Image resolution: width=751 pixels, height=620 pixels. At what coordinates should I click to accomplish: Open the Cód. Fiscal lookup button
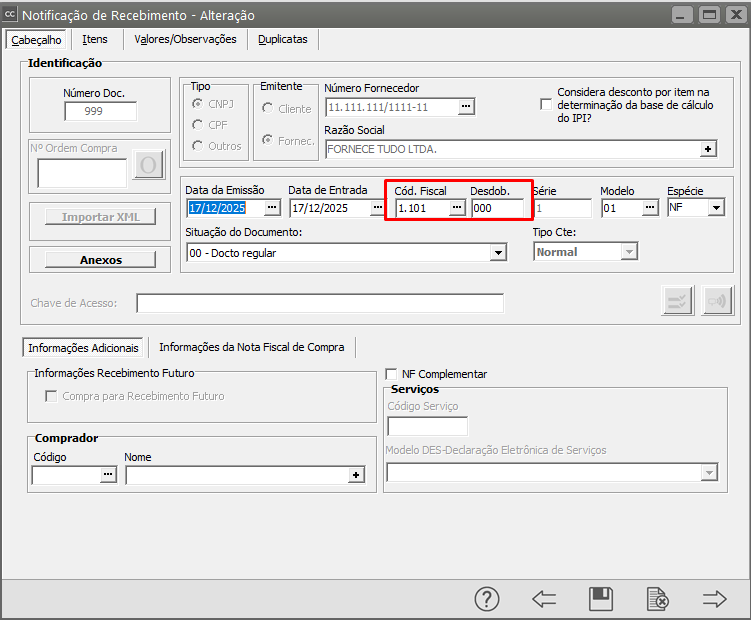[457, 208]
